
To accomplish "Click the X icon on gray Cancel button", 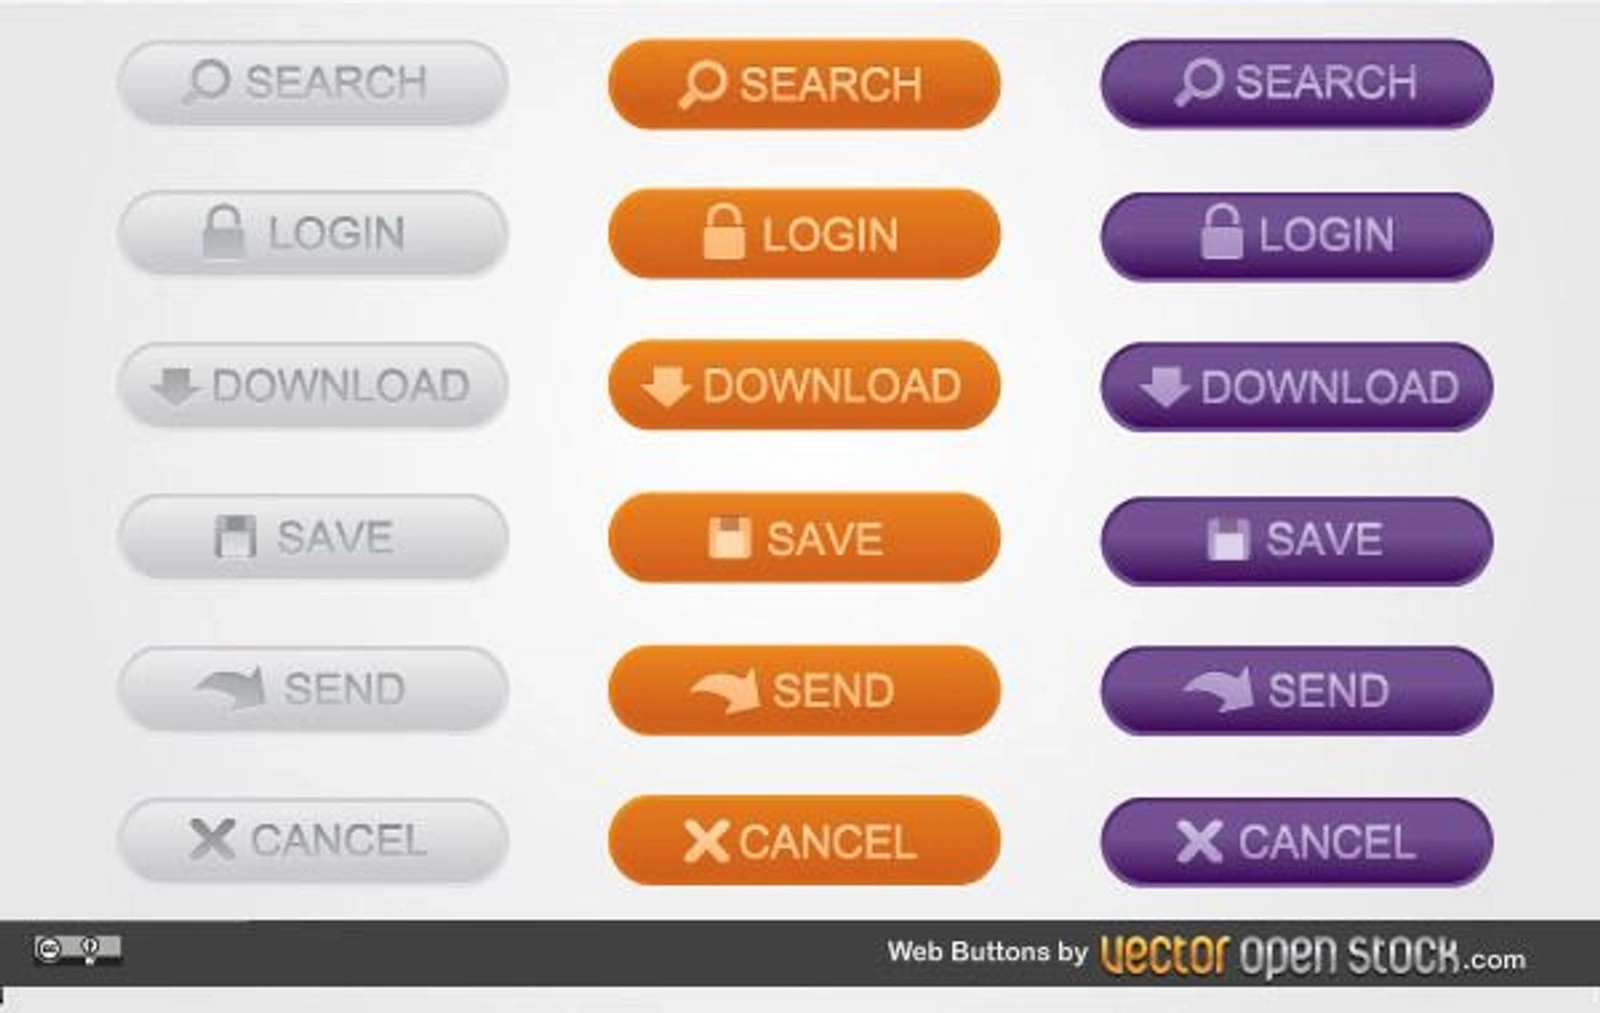I will [x=212, y=839].
